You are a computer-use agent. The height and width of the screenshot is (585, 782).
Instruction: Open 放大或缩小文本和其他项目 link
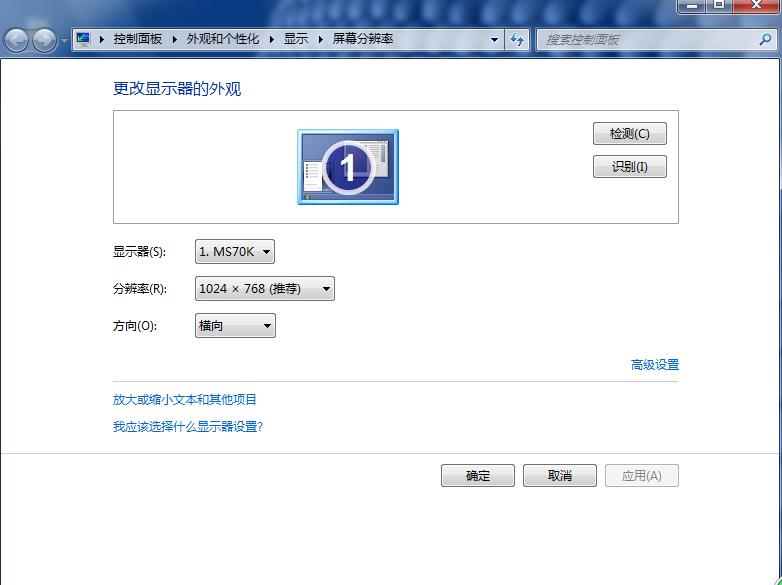[185, 399]
